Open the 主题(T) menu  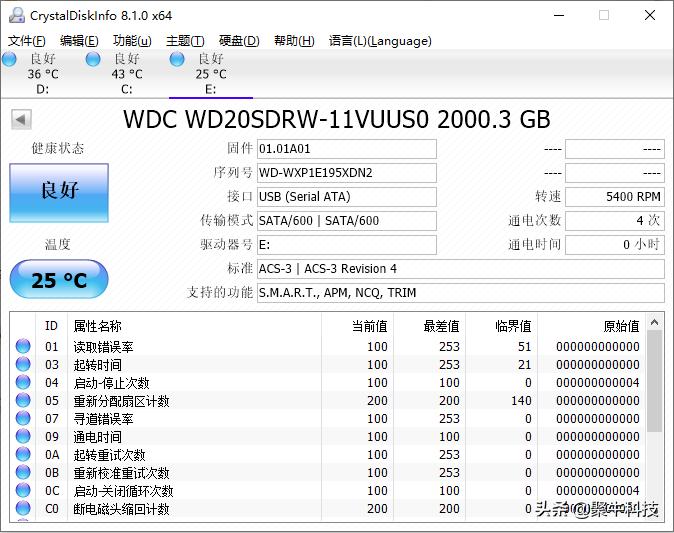pos(185,41)
